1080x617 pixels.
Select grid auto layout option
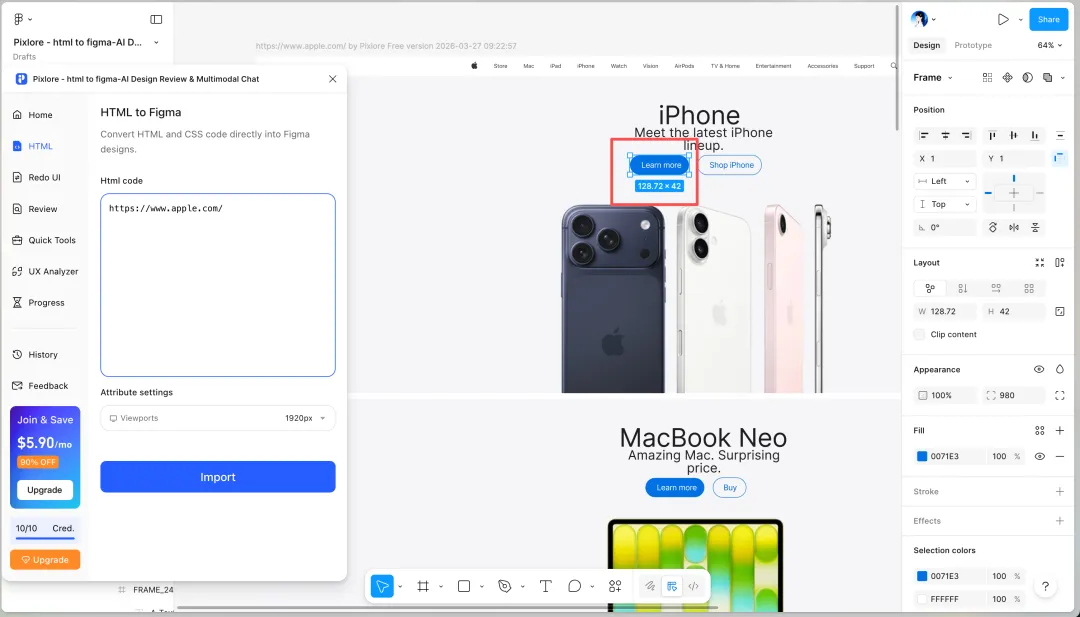pos(1029,289)
